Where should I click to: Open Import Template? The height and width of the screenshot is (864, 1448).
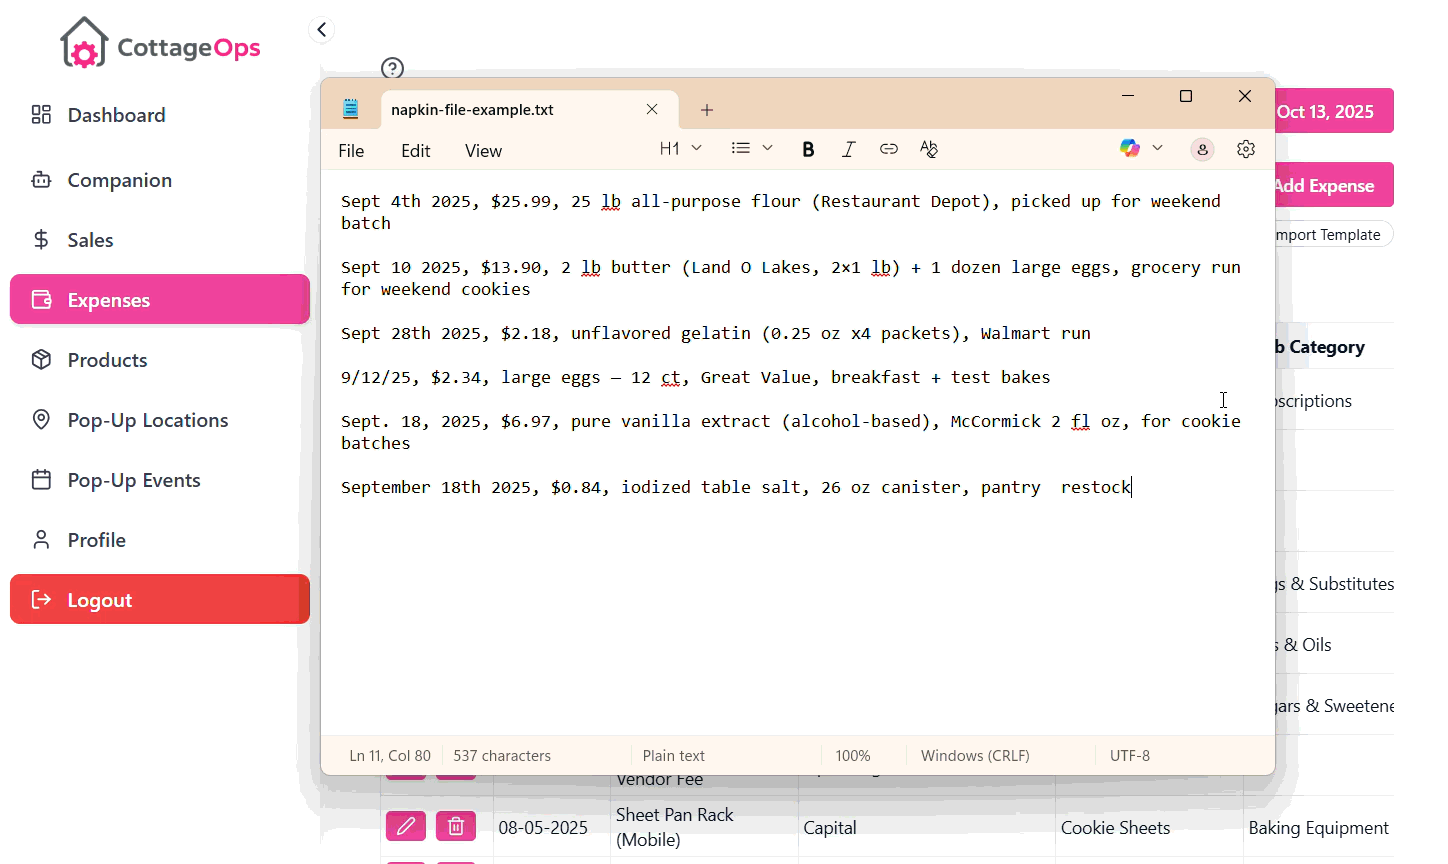[1333, 234]
